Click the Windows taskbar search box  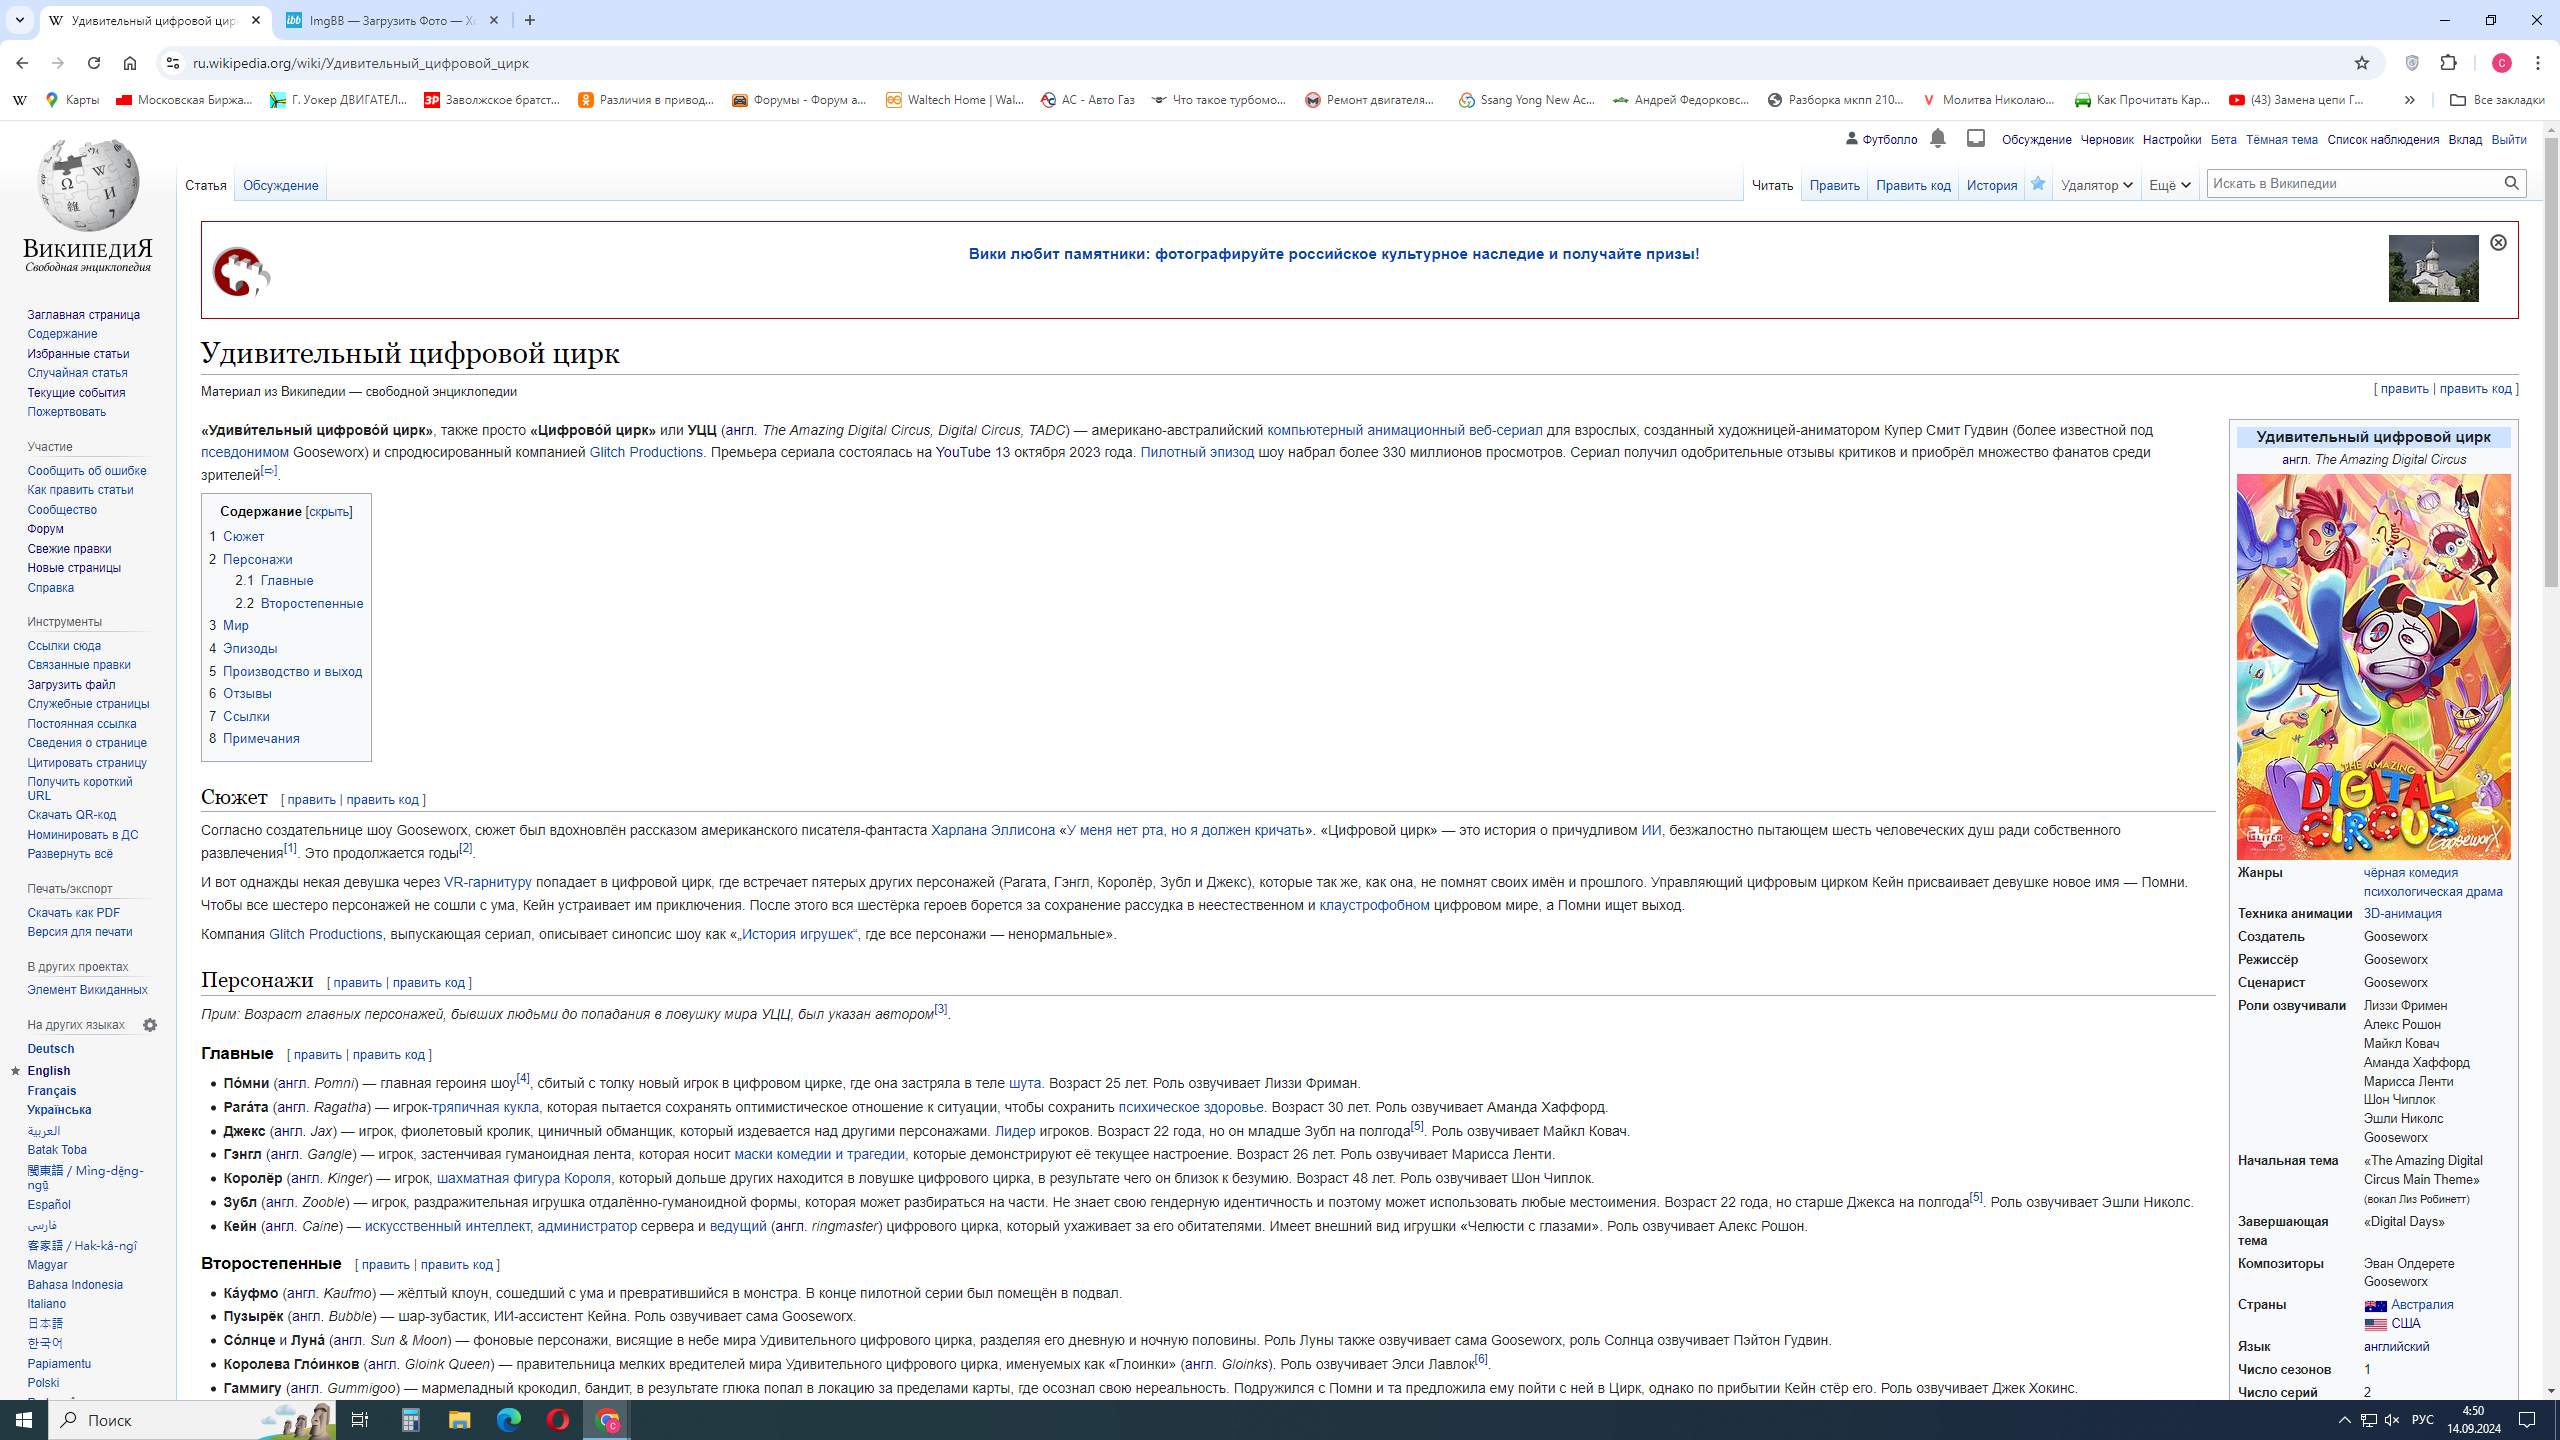[x=194, y=1420]
